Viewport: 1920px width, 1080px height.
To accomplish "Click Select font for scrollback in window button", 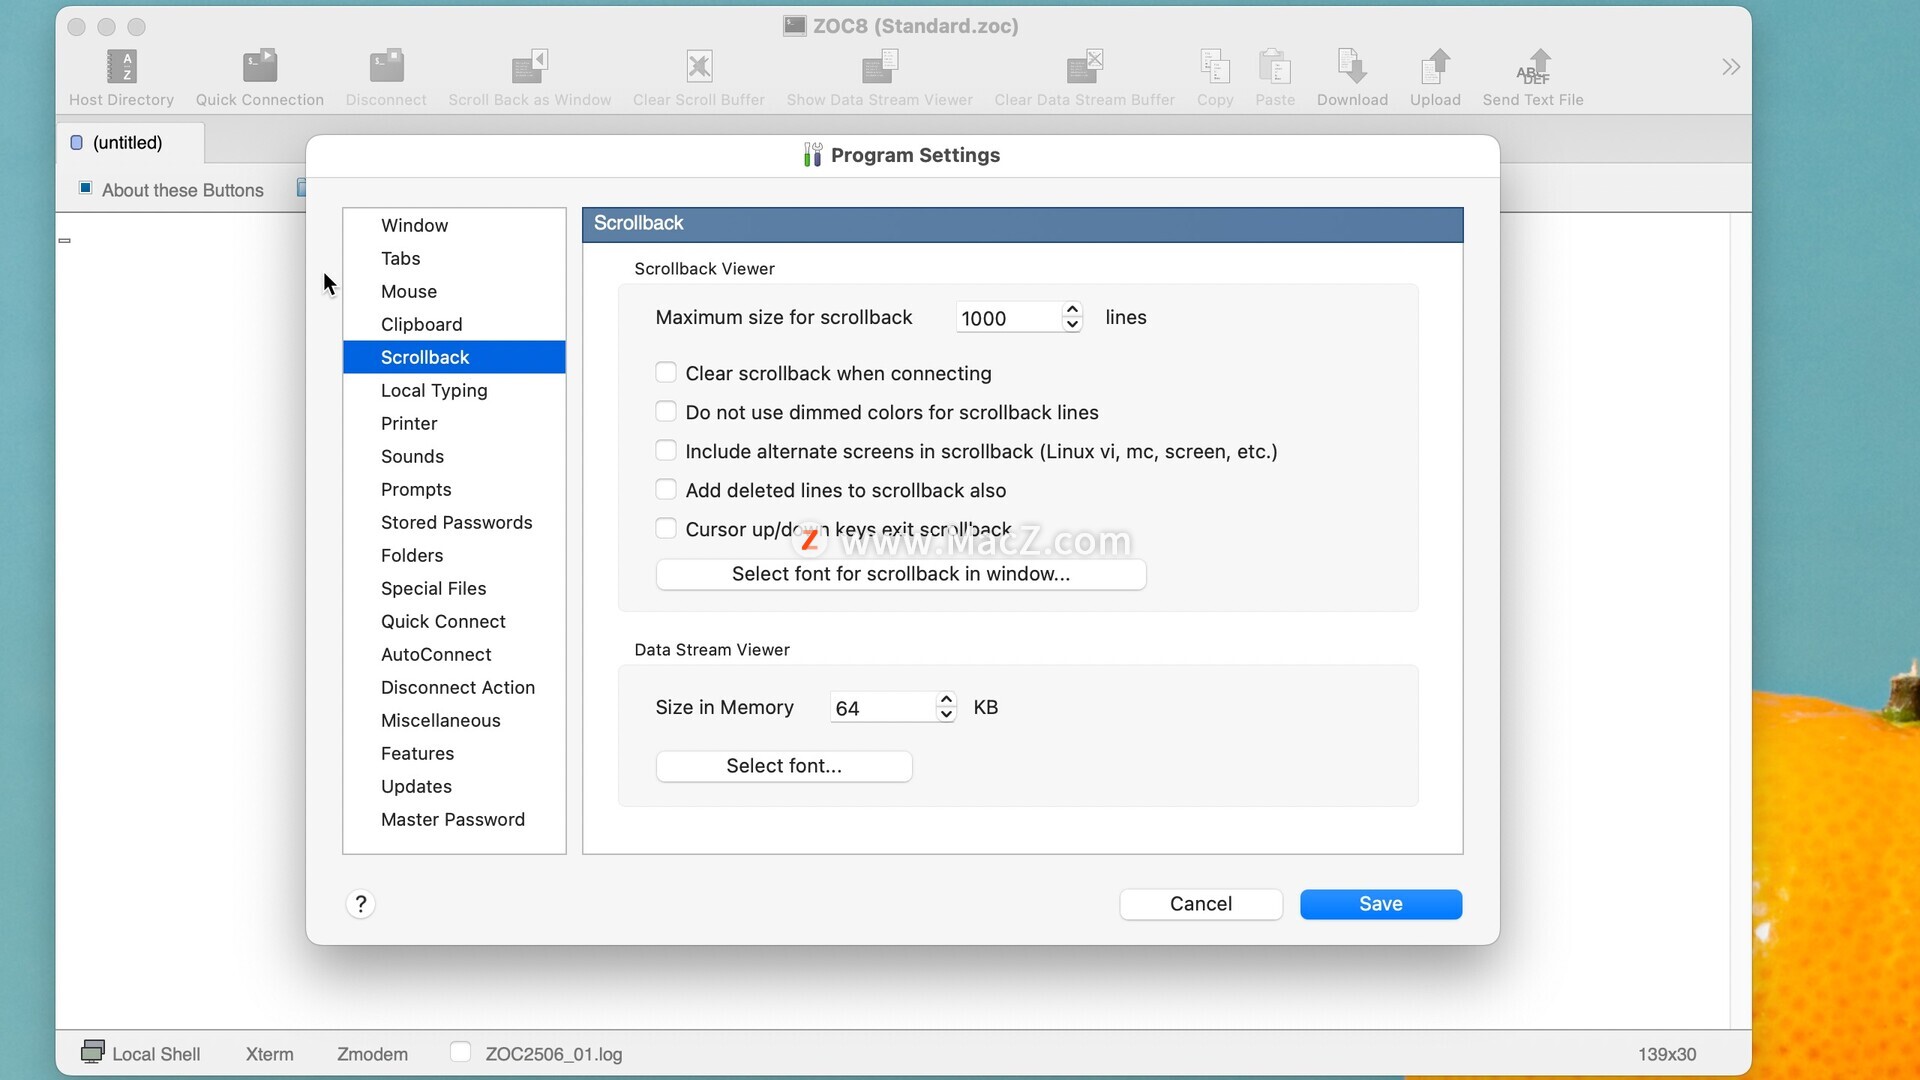I will [901, 574].
